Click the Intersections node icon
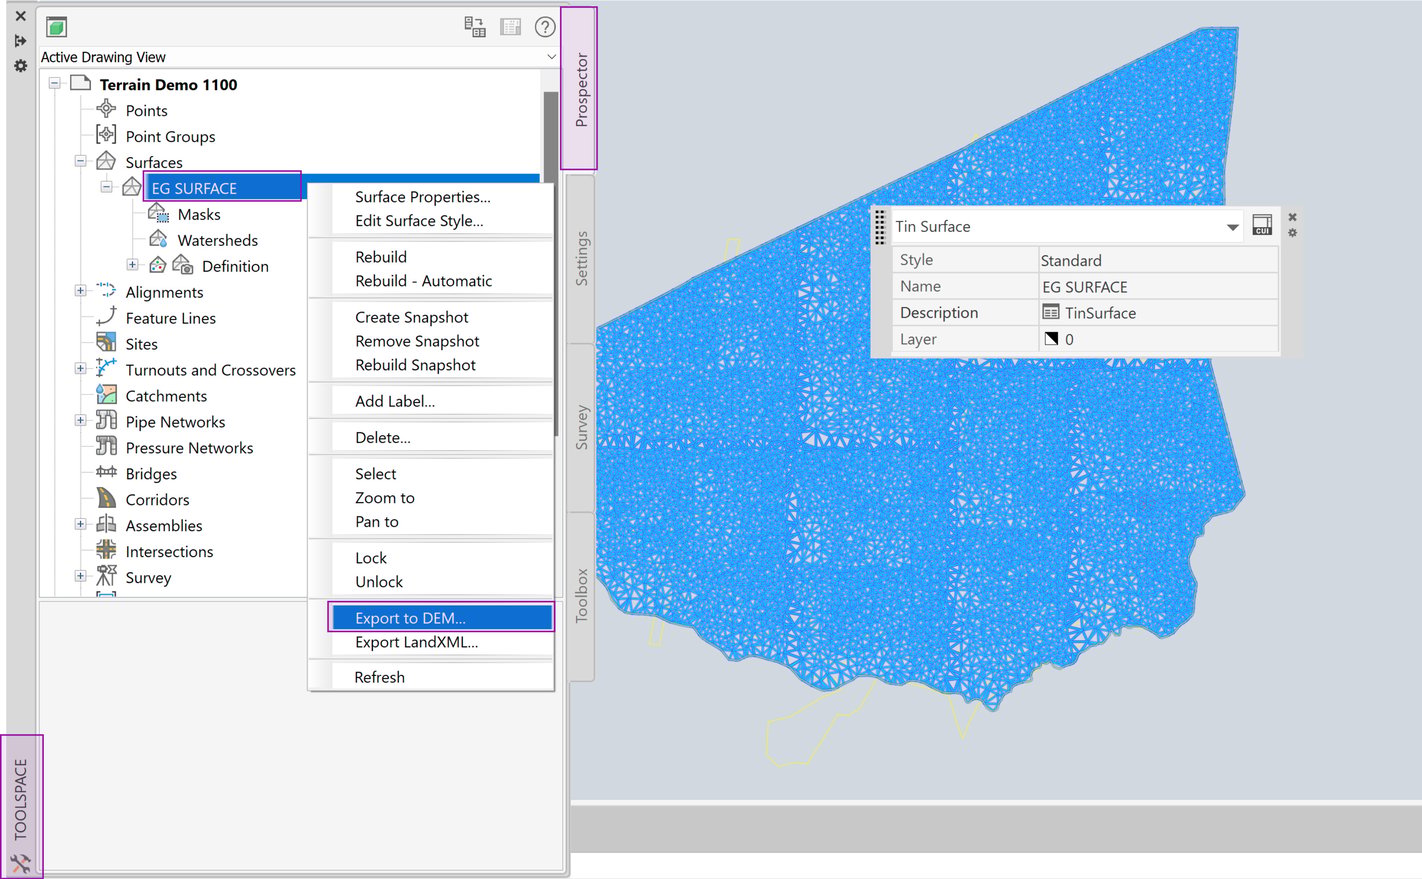Image resolution: width=1422 pixels, height=879 pixels. tap(106, 550)
